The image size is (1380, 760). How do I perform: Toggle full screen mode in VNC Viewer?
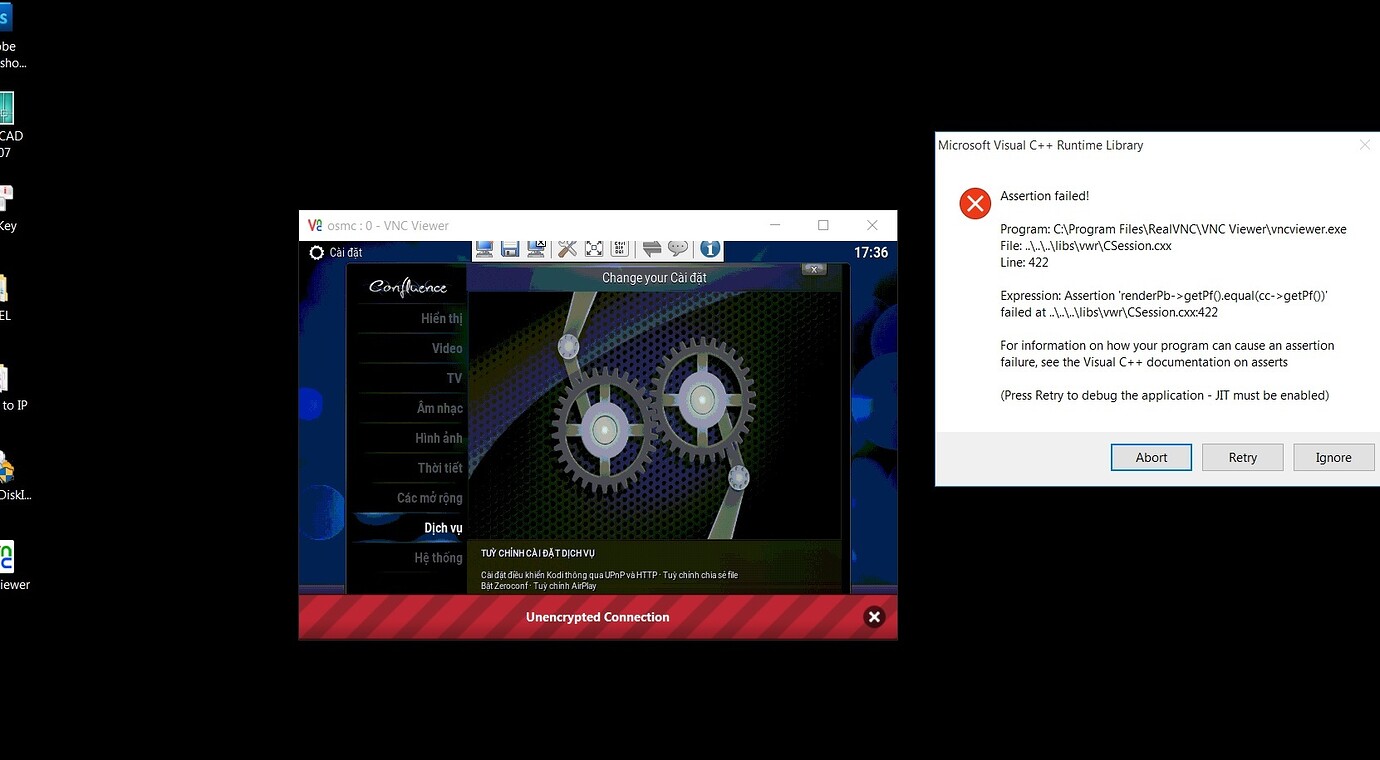(593, 248)
